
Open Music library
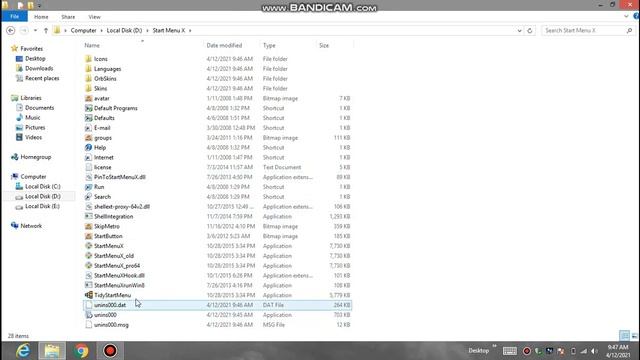pos(32,118)
